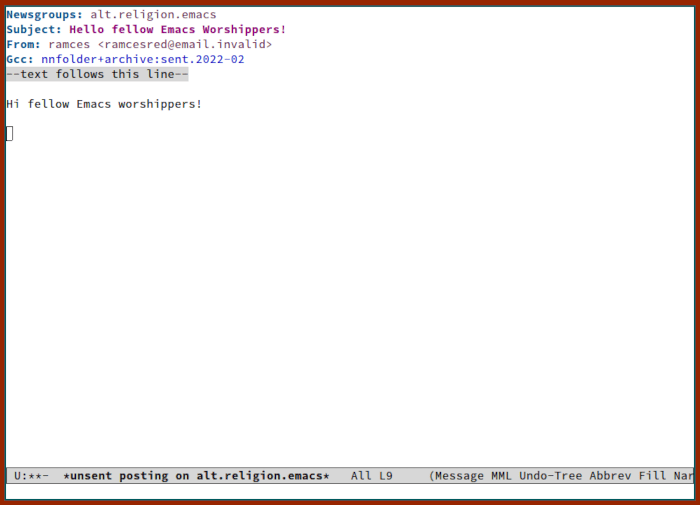Image resolution: width=700 pixels, height=505 pixels.
Task: Click the '--text follows this line--' separator
Action: tap(97, 74)
